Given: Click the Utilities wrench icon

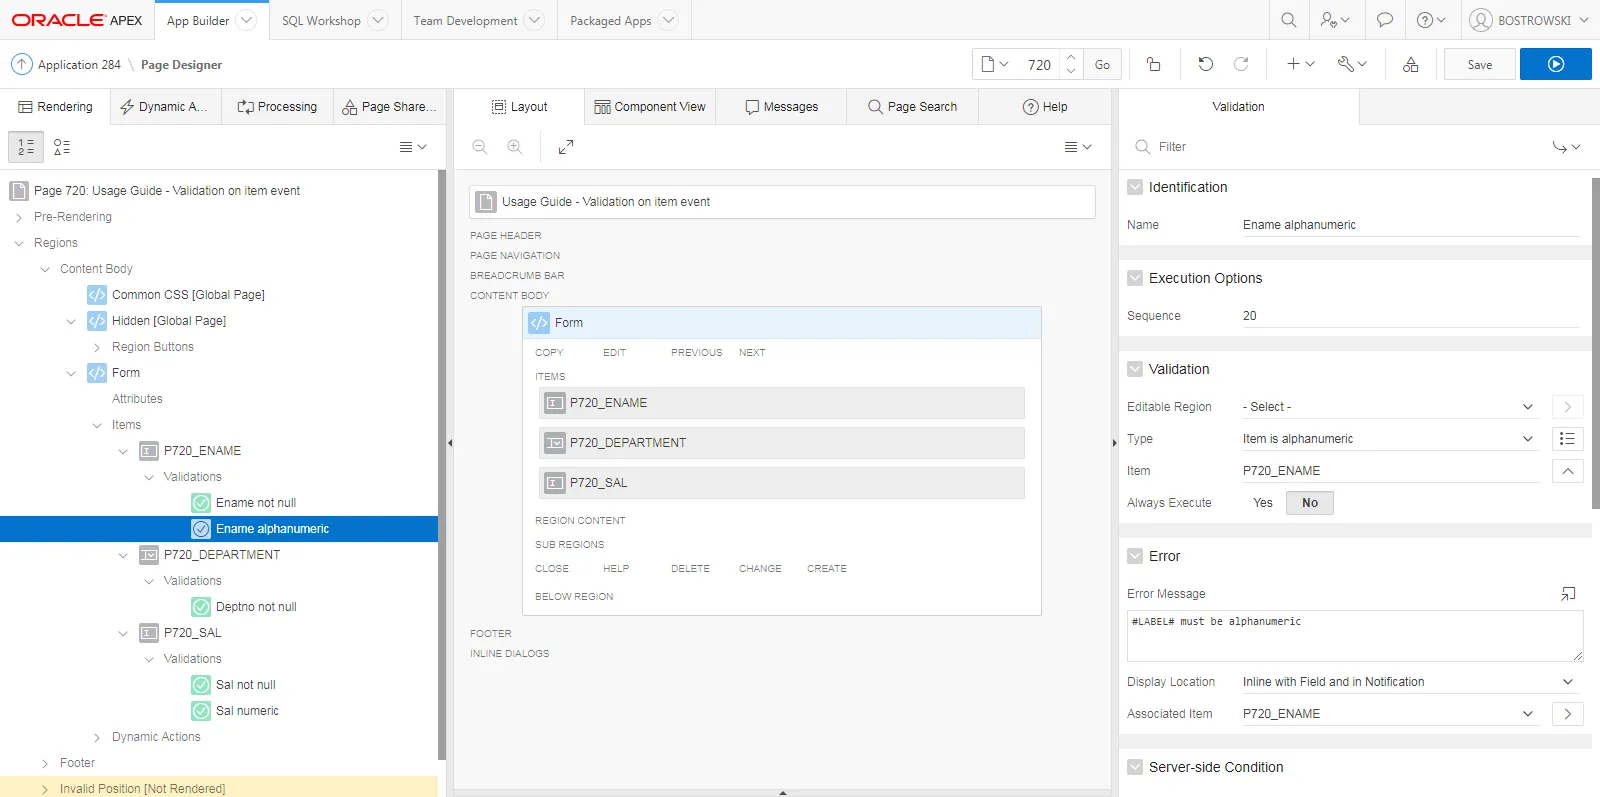Looking at the screenshot, I should (x=1351, y=64).
